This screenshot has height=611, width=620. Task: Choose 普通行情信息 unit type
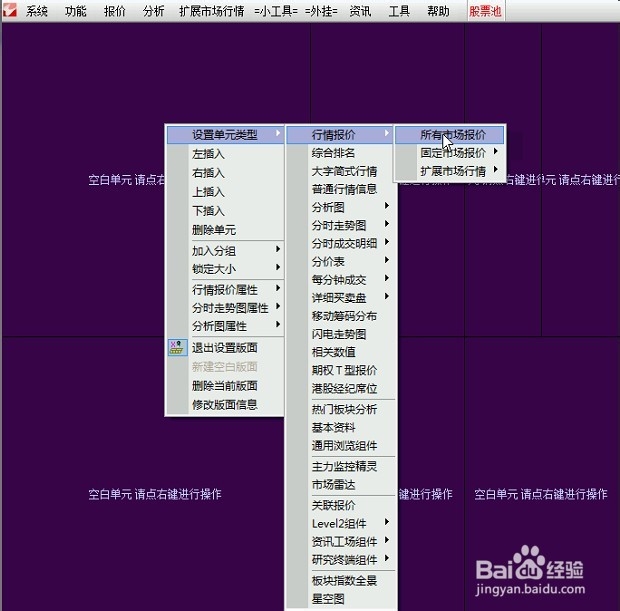pyautogui.click(x=341, y=189)
